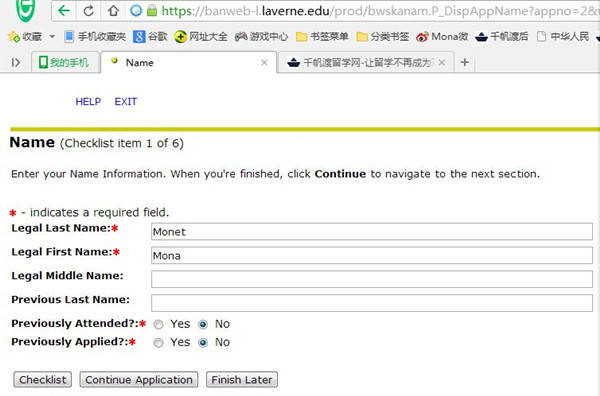Click the Finish Later button

point(242,380)
